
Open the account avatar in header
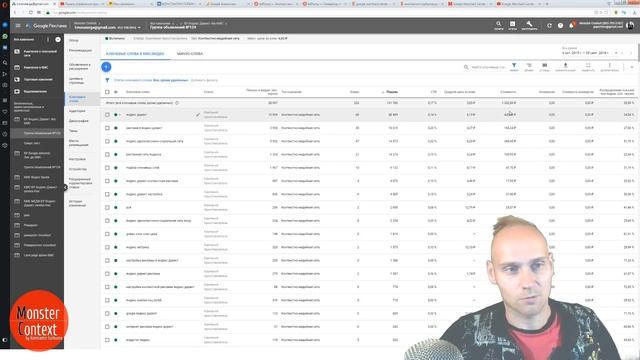click(x=630, y=26)
